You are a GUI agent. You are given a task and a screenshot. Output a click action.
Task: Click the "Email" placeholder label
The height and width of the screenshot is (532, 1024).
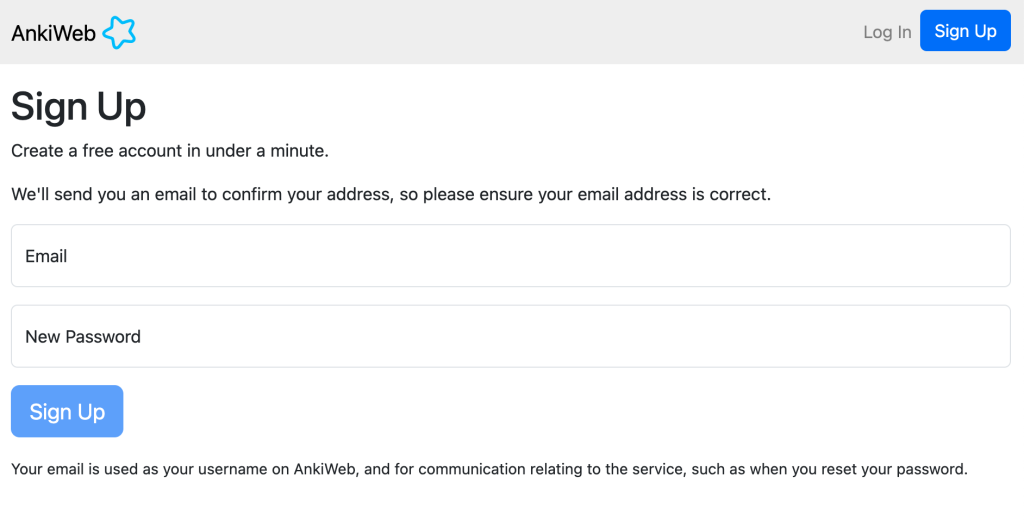pyautogui.click(x=46, y=256)
